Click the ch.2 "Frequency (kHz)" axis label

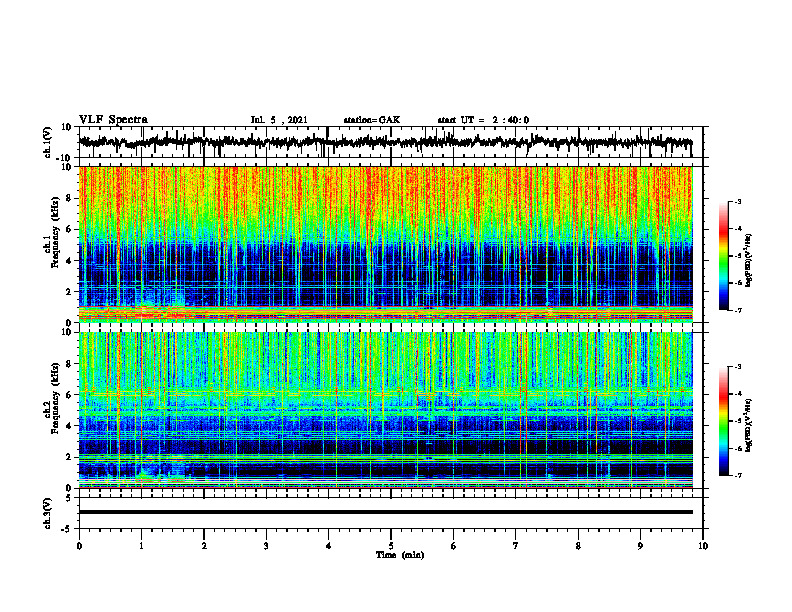tap(55, 398)
